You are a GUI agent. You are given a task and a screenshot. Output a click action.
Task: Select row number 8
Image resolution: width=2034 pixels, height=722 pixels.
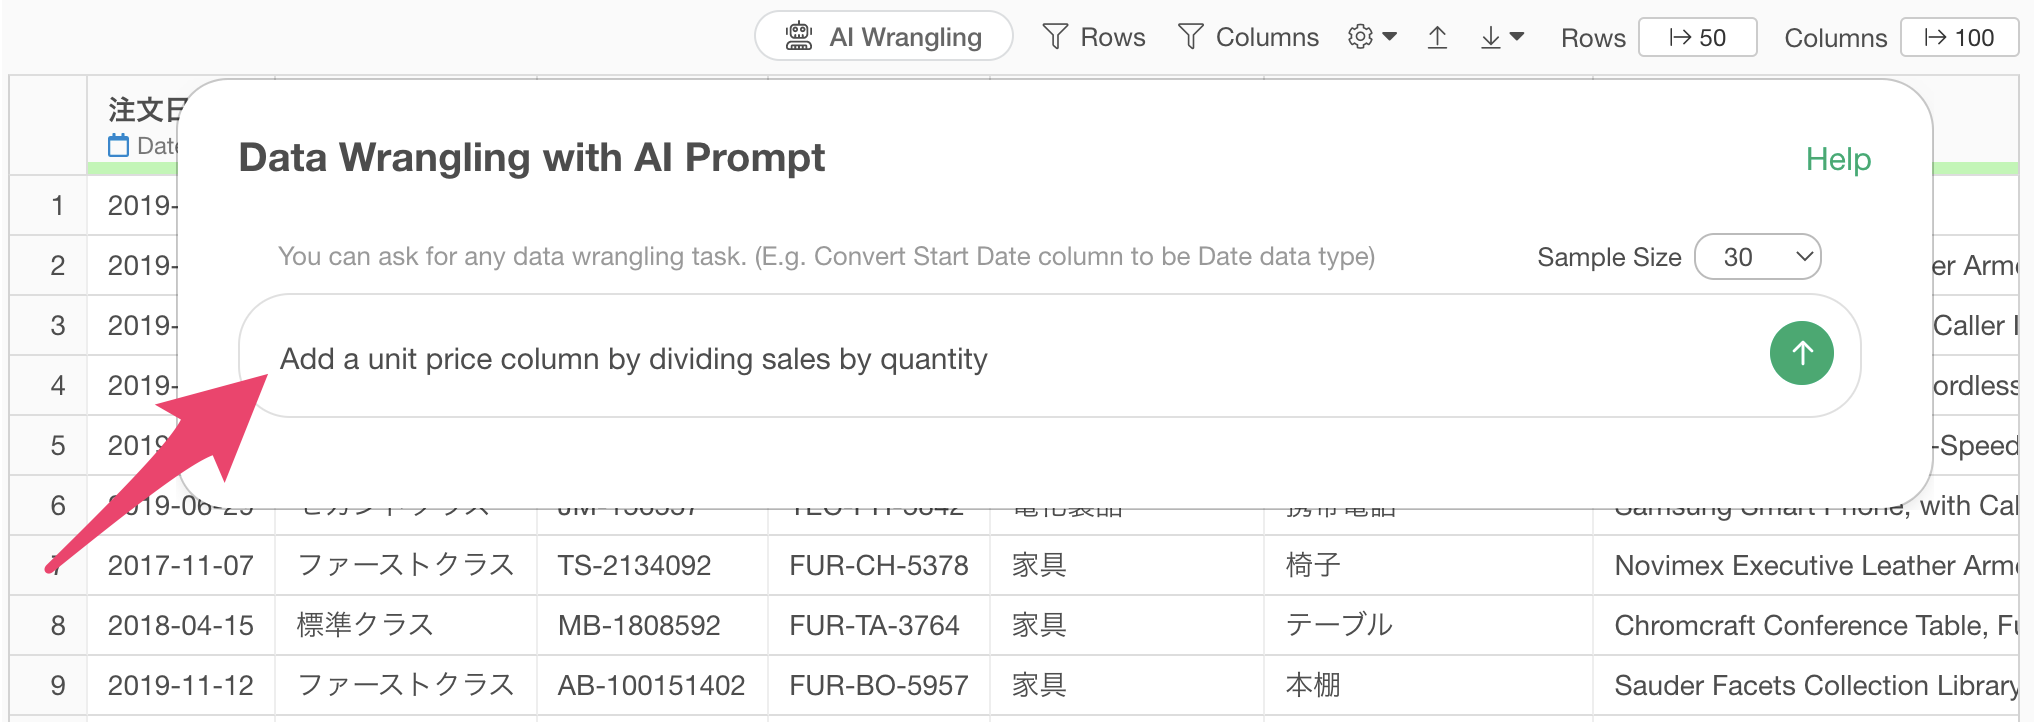[57, 626]
